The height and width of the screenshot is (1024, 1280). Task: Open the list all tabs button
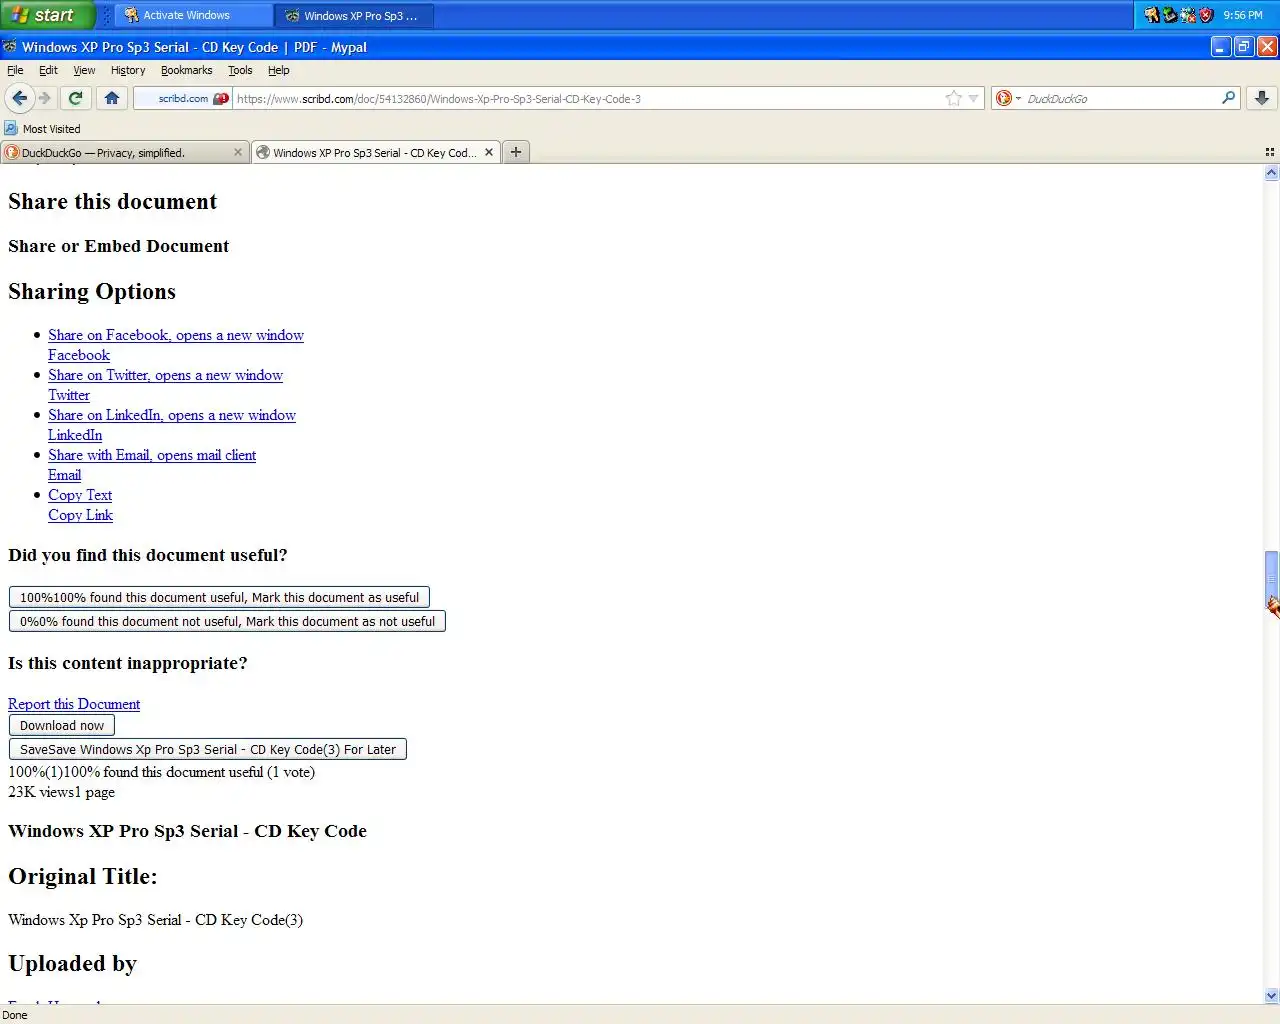pos(1270,152)
